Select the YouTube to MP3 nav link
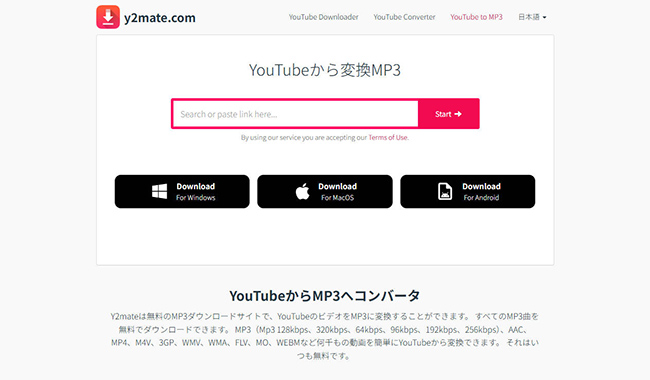 [476, 17]
